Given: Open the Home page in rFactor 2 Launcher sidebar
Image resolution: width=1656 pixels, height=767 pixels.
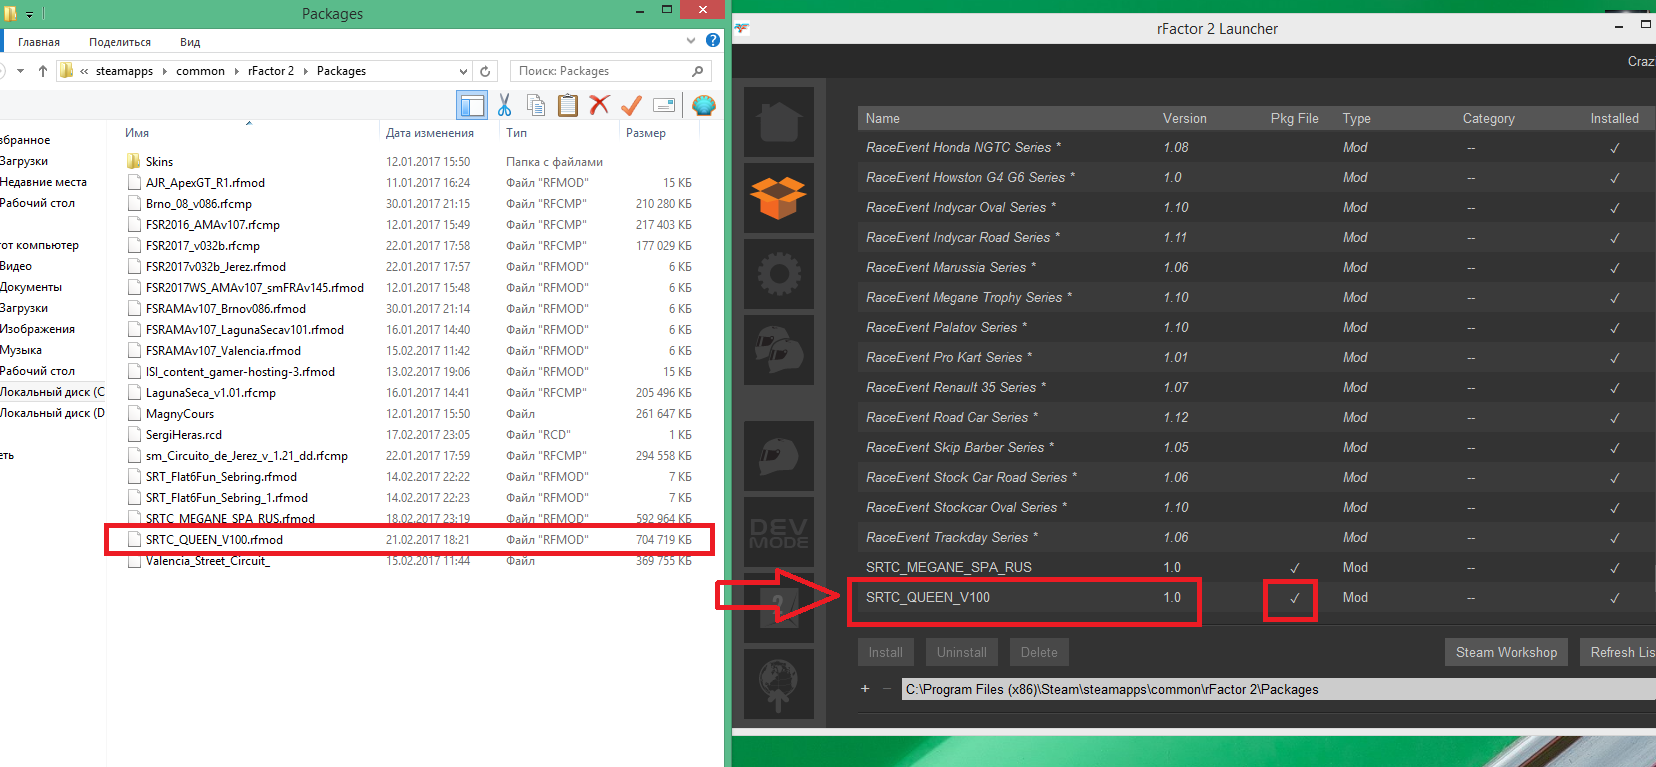Looking at the screenshot, I should pos(779,122).
